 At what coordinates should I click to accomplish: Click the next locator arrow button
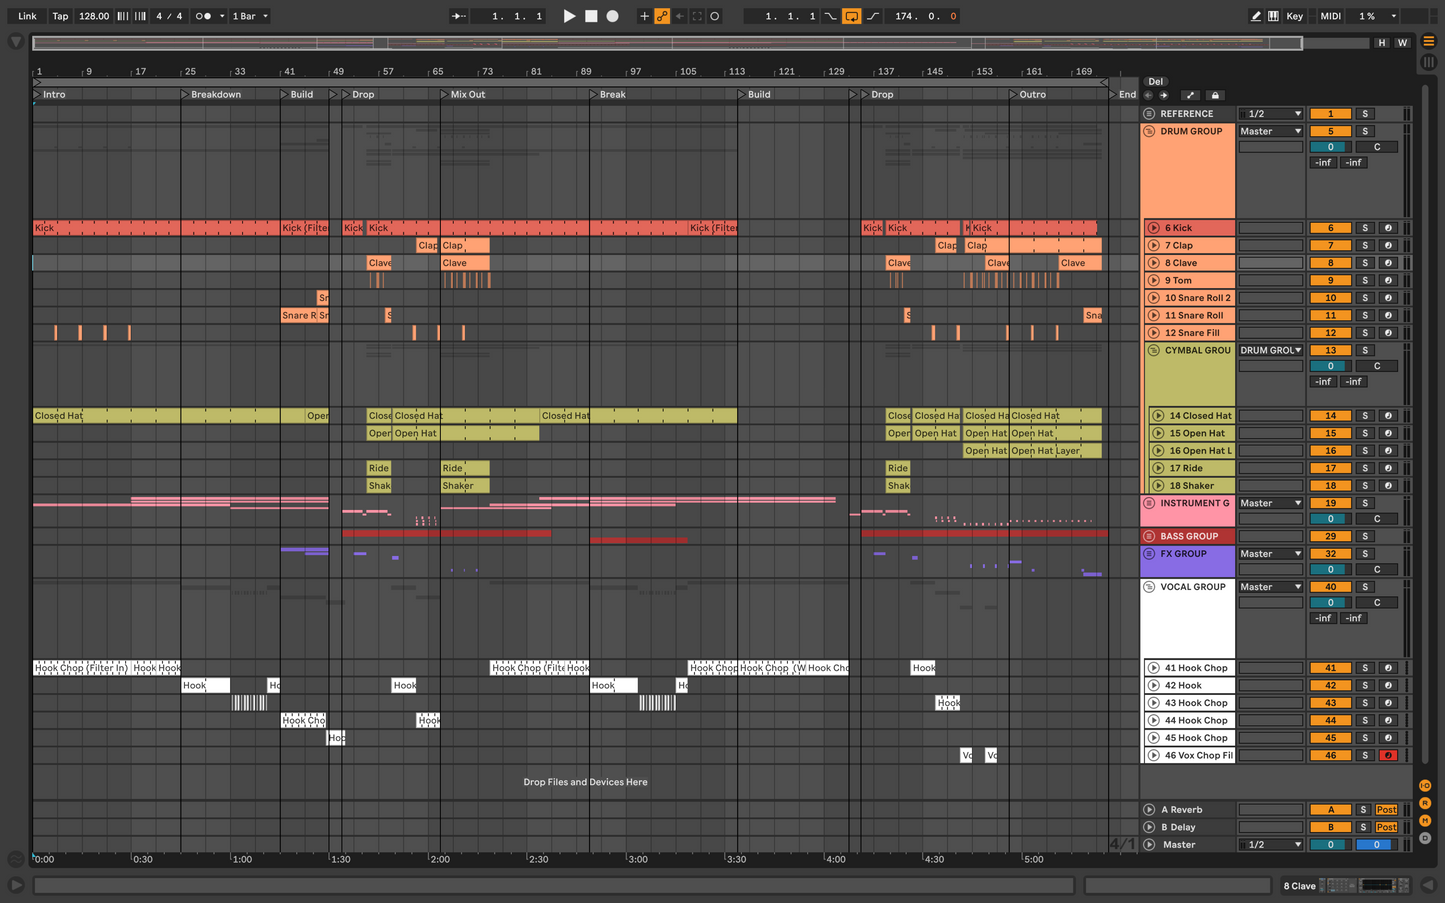(x=1164, y=96)
